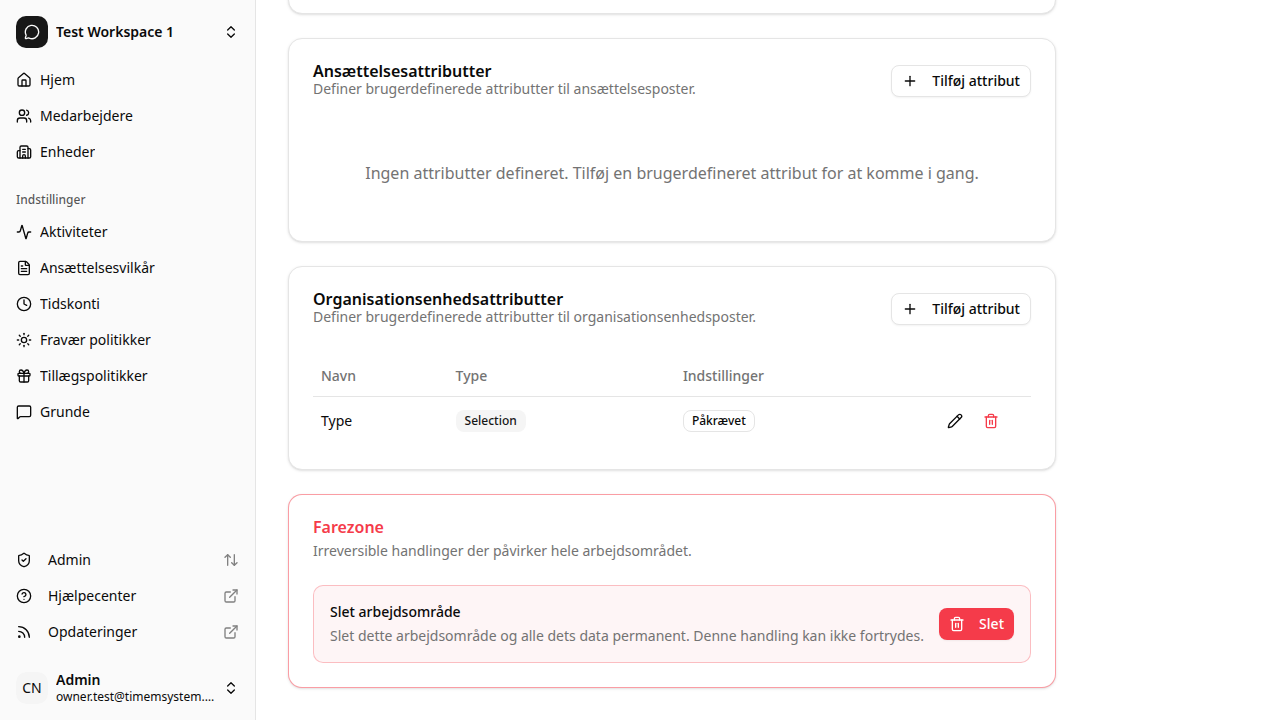Select Aktiviteter under Indstillinger

pos(24,231)
